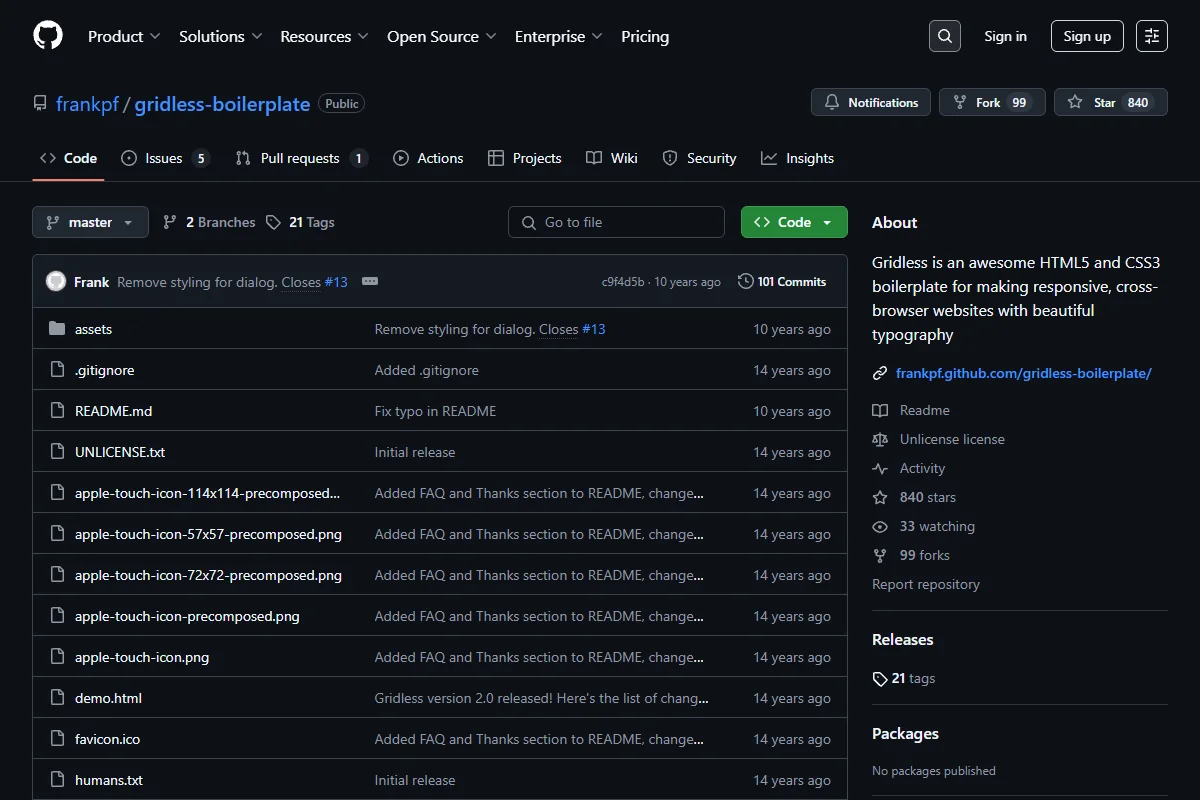Expand the master branch dropdown
The image size is (1200, 800).
click(x=90, y=222)
